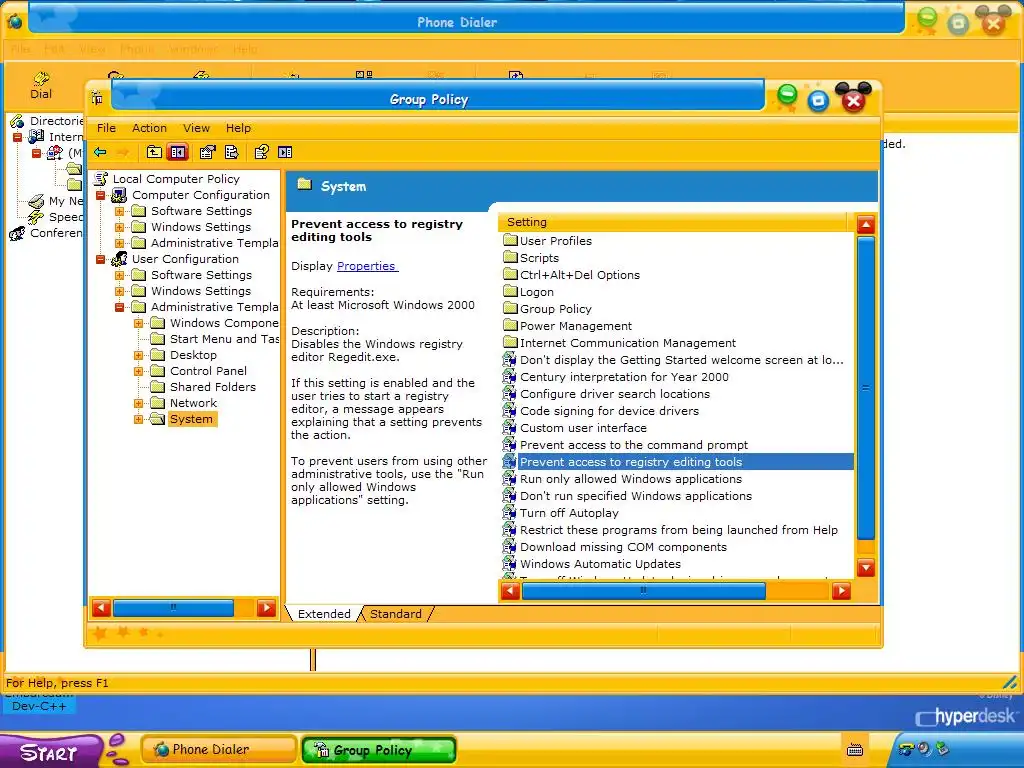Screen dimensions: 1024x768
Task: Open the View menu in Group Policy
Action: (x=196, y=128)
